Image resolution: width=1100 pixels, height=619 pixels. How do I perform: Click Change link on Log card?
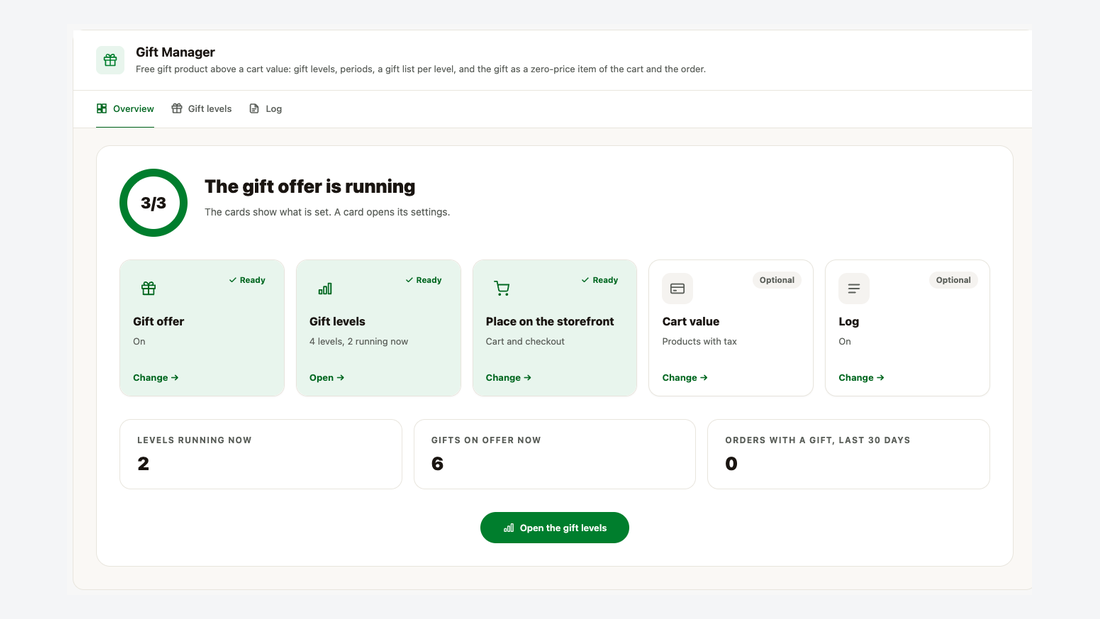click(x=861, y=378)
